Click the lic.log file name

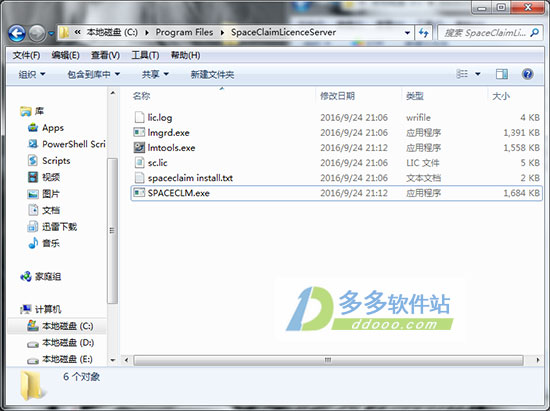tap(160, 118)
